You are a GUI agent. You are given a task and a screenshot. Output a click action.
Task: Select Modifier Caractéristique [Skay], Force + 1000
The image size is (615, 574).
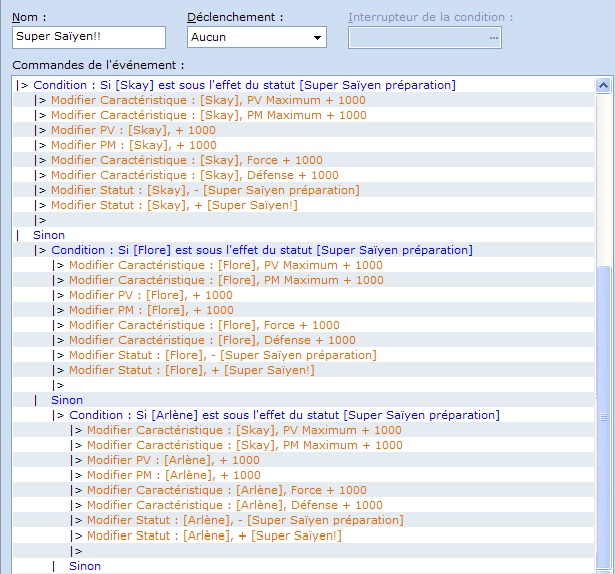tap(304, 160)
